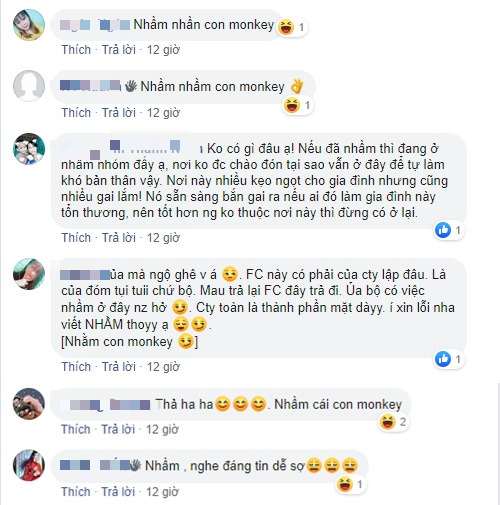The height and width of the screenshot is (505, 500).
Task: Like the first 'Nhầm nhằn con monkey' comment
Action: 76,50
